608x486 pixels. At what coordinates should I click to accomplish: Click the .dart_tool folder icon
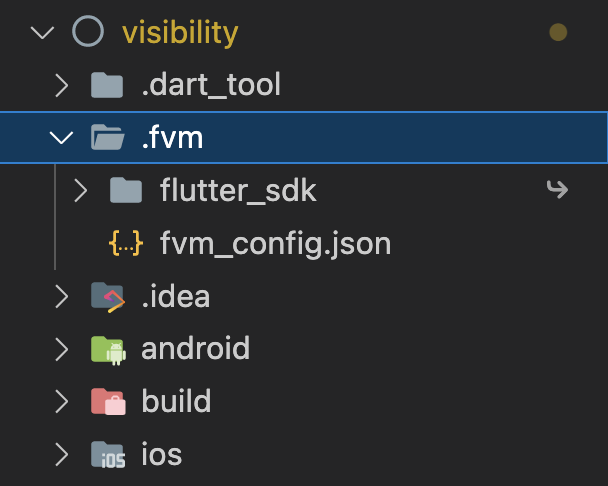pyautogui.click(x=107, y=85)
